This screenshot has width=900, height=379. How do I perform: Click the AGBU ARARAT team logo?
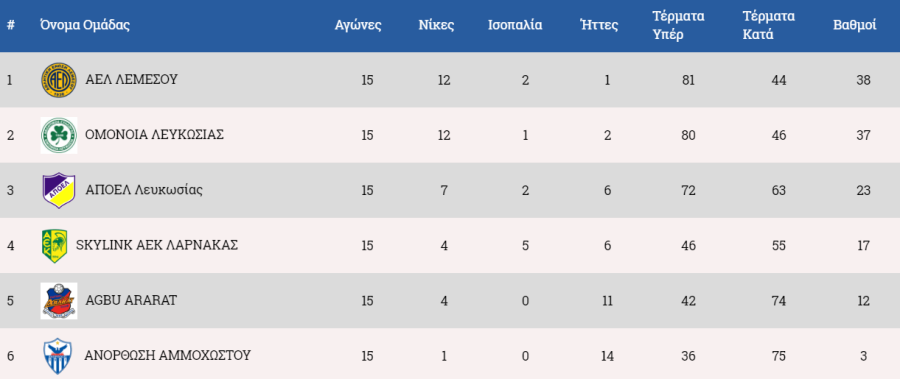59,300
